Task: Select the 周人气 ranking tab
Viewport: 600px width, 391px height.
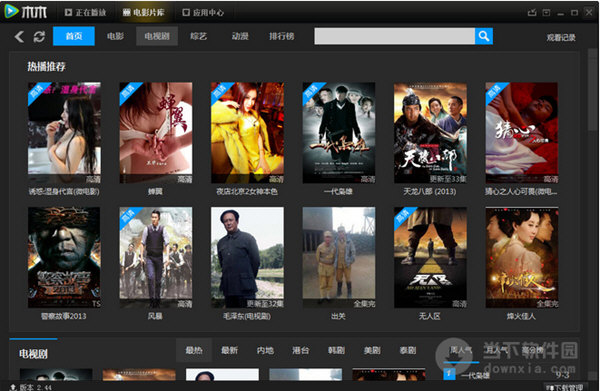Action: pyautogui.click(x=461, y=350)
